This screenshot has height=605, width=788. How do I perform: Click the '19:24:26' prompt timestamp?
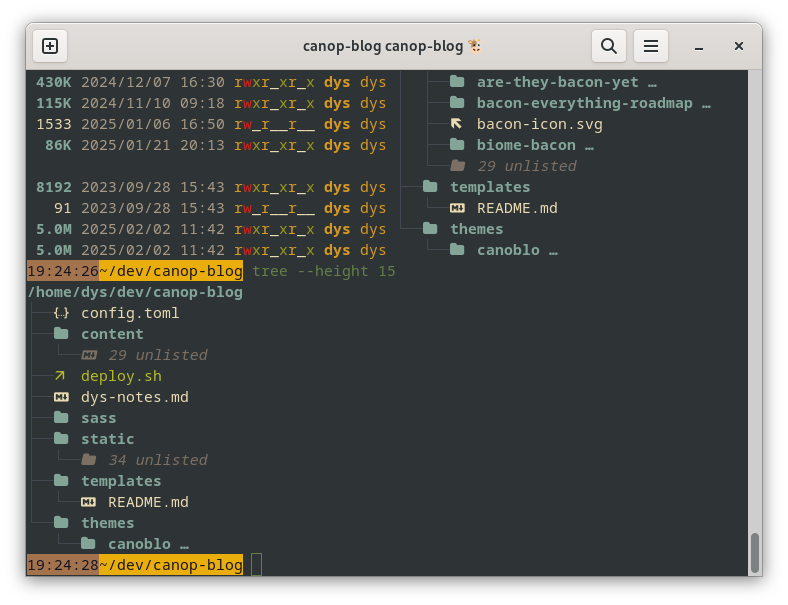63,271
